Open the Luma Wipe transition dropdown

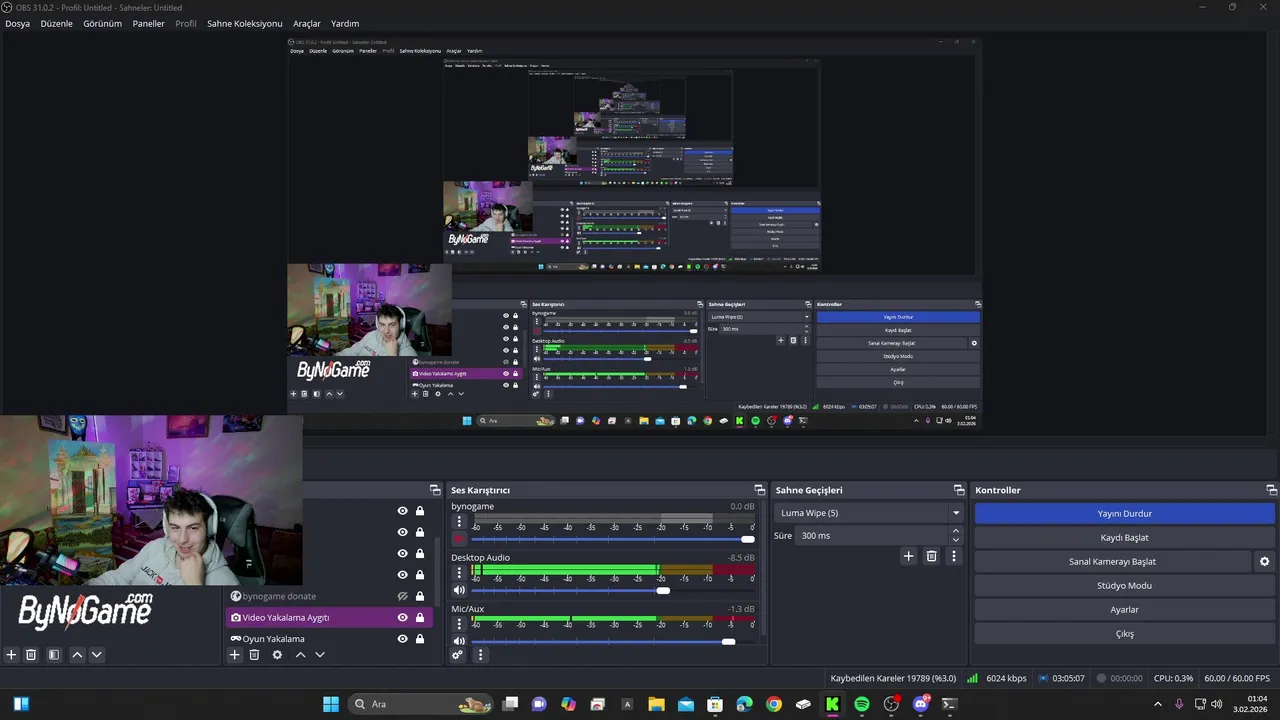click(869, 513)
